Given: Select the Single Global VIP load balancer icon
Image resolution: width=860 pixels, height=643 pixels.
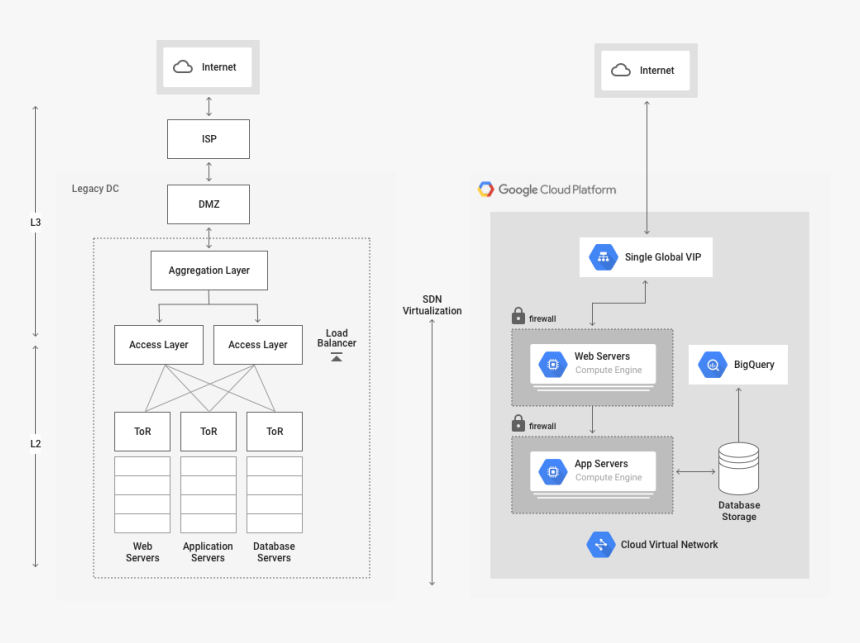Looking at the screenshot, I should click(x=603, y=257).
